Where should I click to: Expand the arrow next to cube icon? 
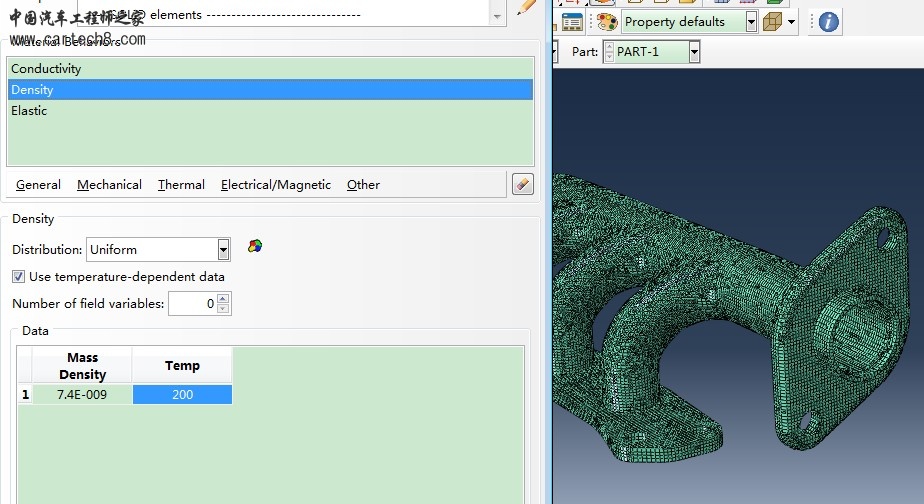(x=792, y=22)
